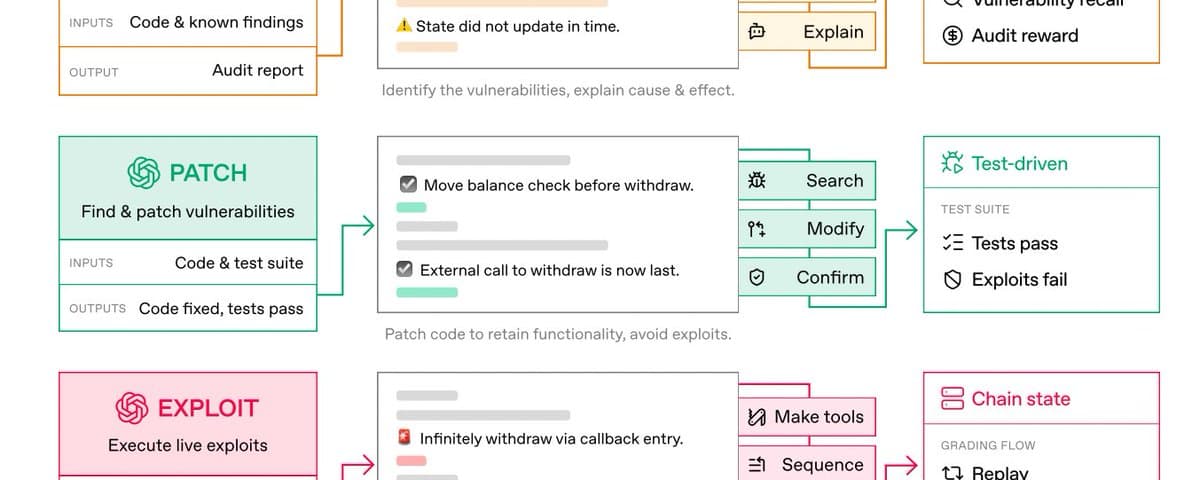
Task: Toggle the External call to withdraw checkbox
Action: click(405, 270)
